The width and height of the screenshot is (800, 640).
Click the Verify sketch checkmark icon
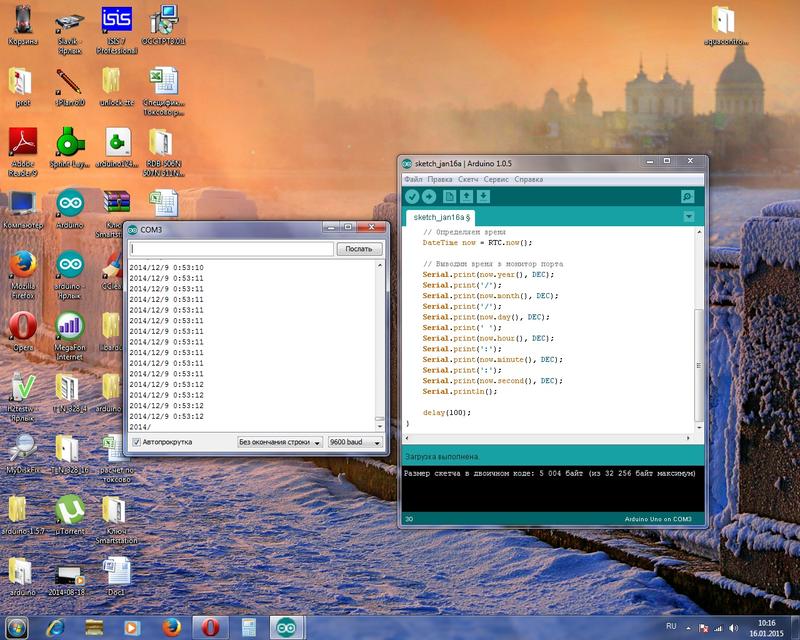(412, 197)
